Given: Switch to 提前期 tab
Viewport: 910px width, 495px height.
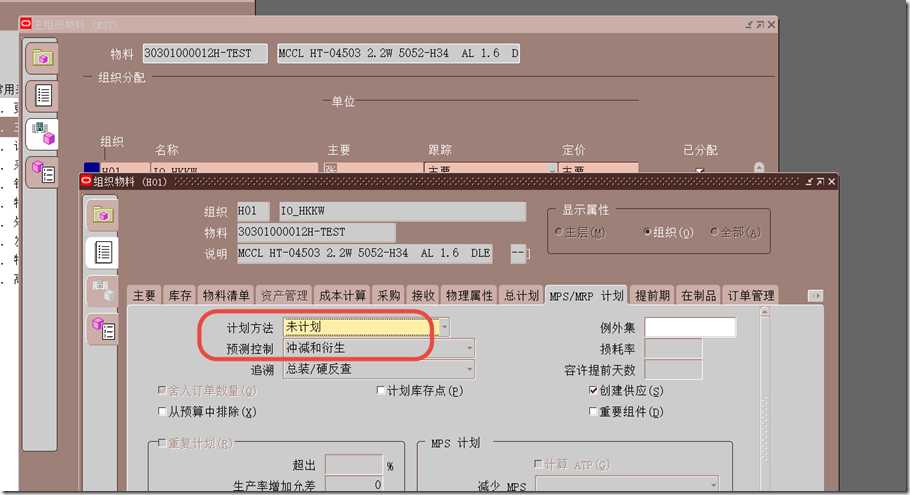Looking at the screenshot, I should [652, 295].
